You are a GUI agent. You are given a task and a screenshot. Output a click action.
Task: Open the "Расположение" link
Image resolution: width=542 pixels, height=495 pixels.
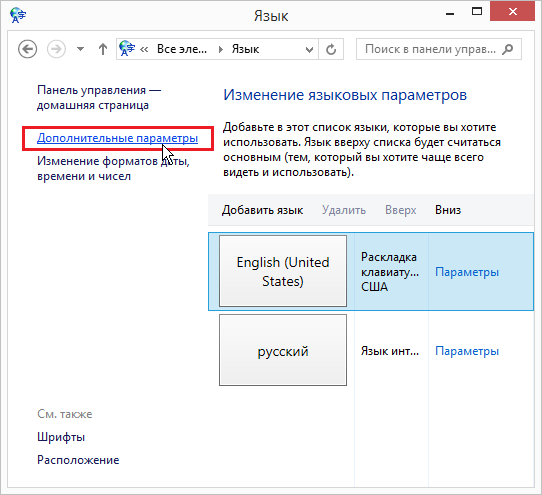78,460
